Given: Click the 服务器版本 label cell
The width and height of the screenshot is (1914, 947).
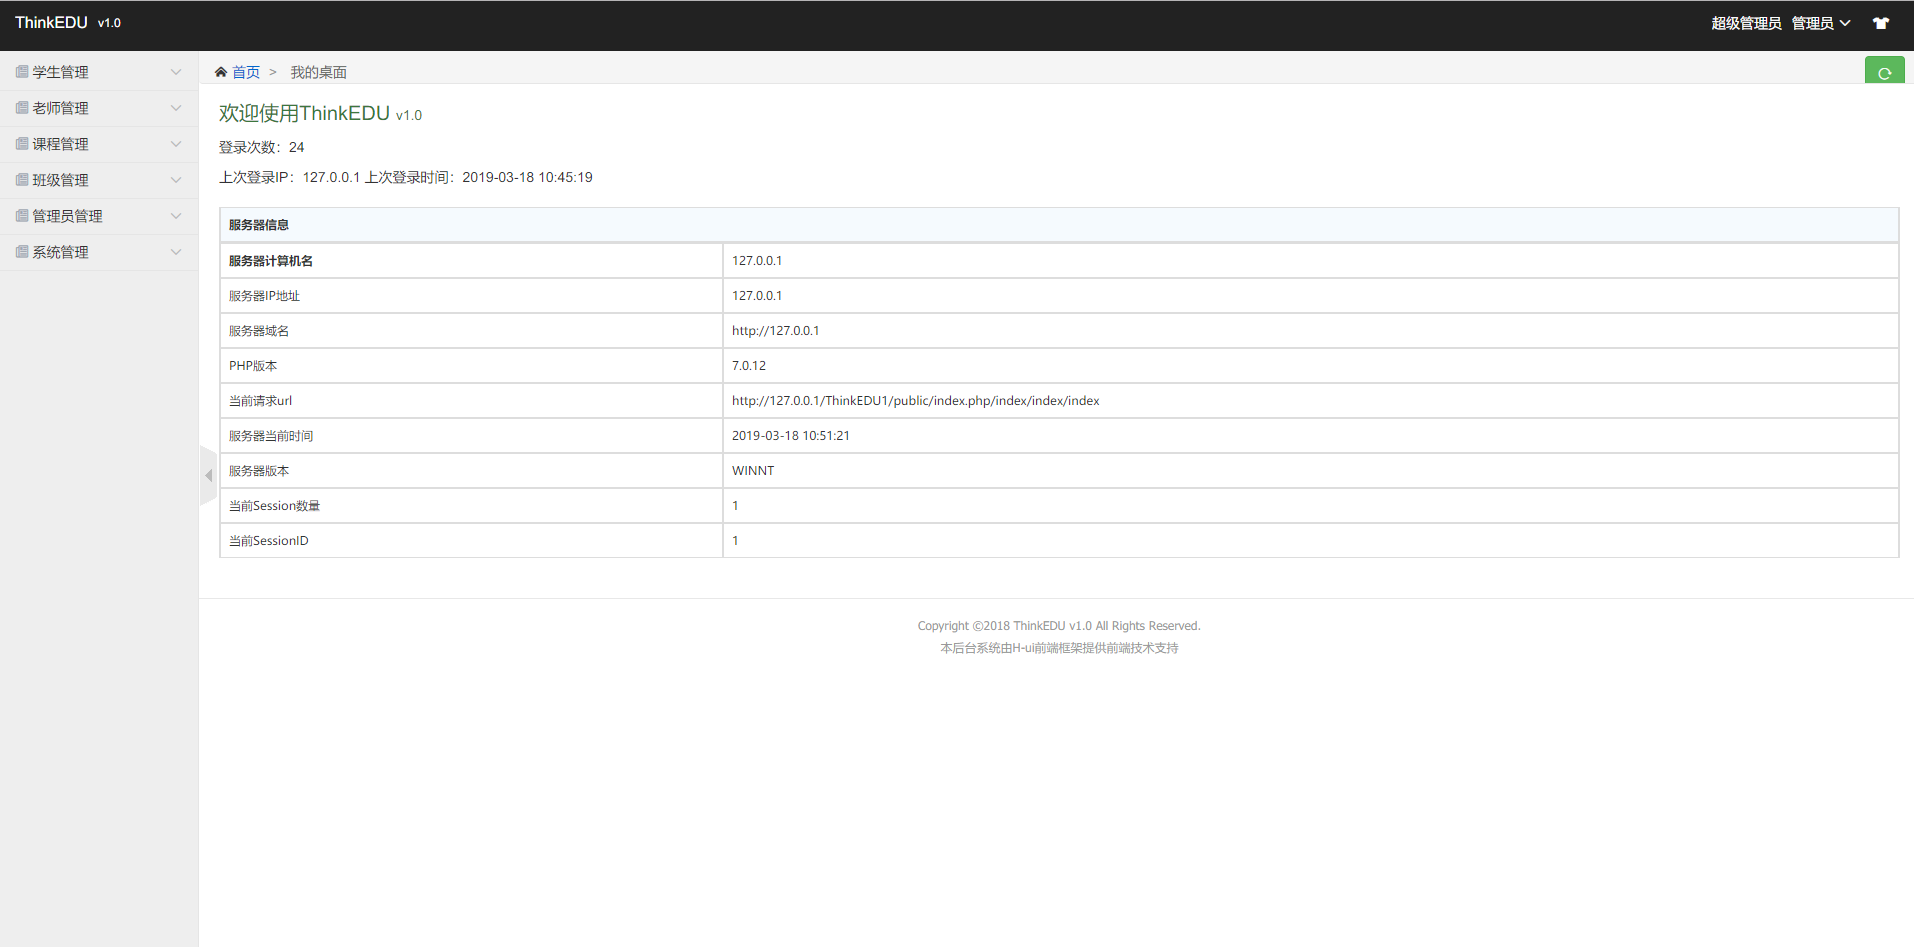Looking at the screenshot, I should click(x=471, y=471).
